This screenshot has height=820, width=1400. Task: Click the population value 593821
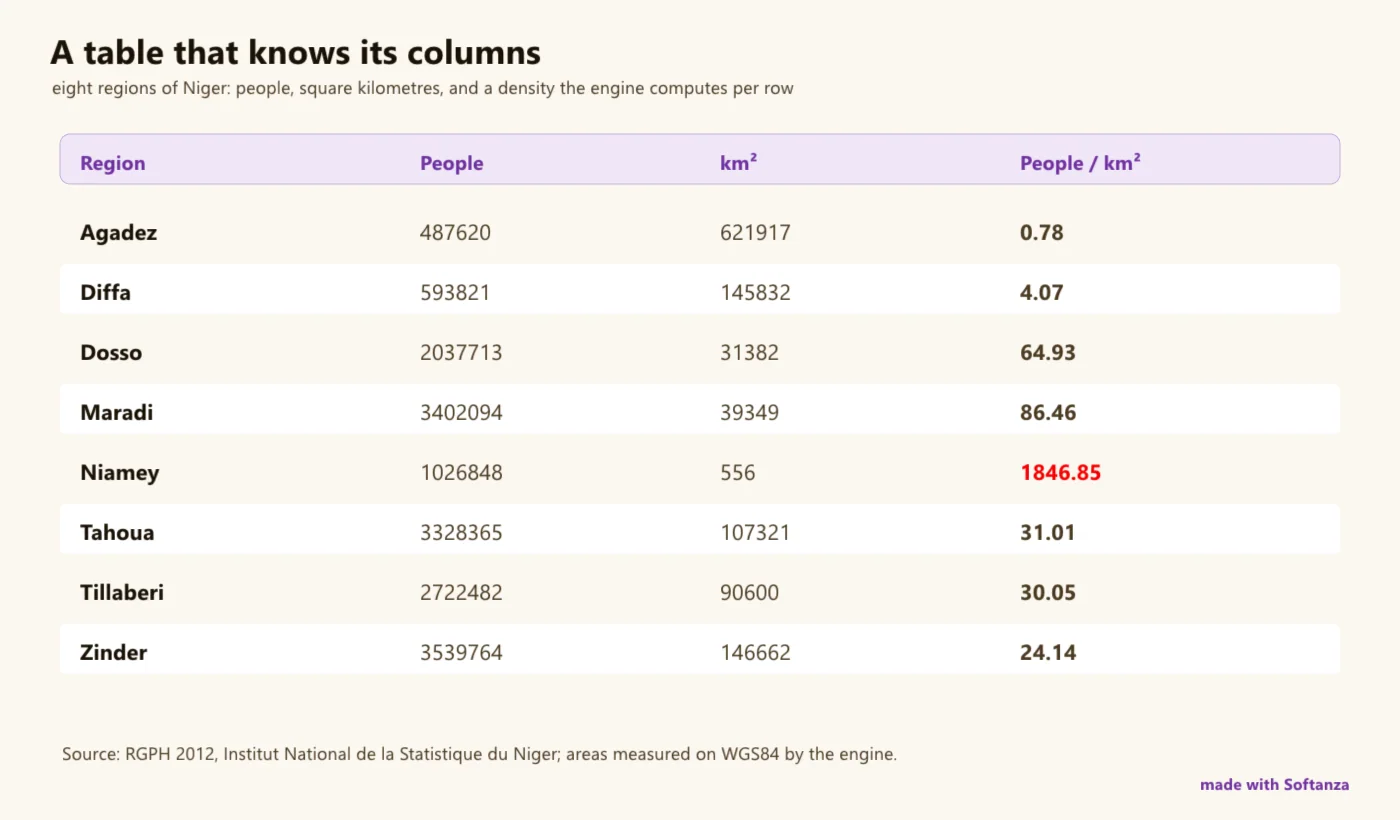(x=456, y=293)
